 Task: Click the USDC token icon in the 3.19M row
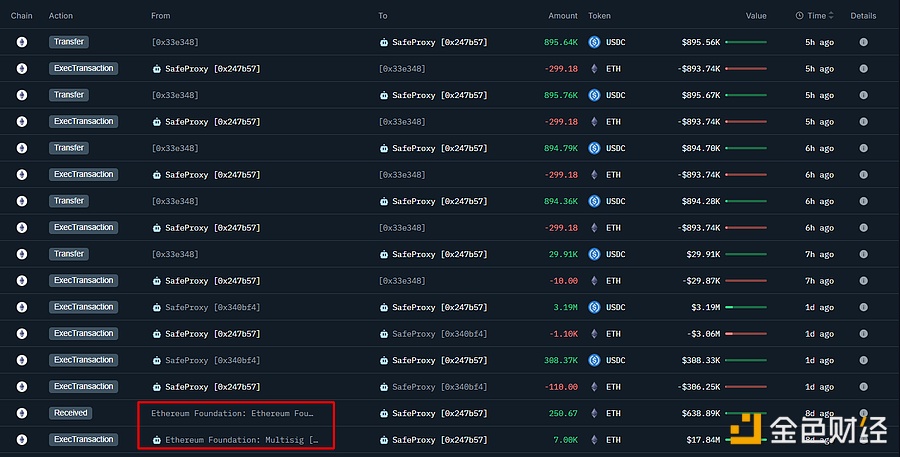(594, 307)
